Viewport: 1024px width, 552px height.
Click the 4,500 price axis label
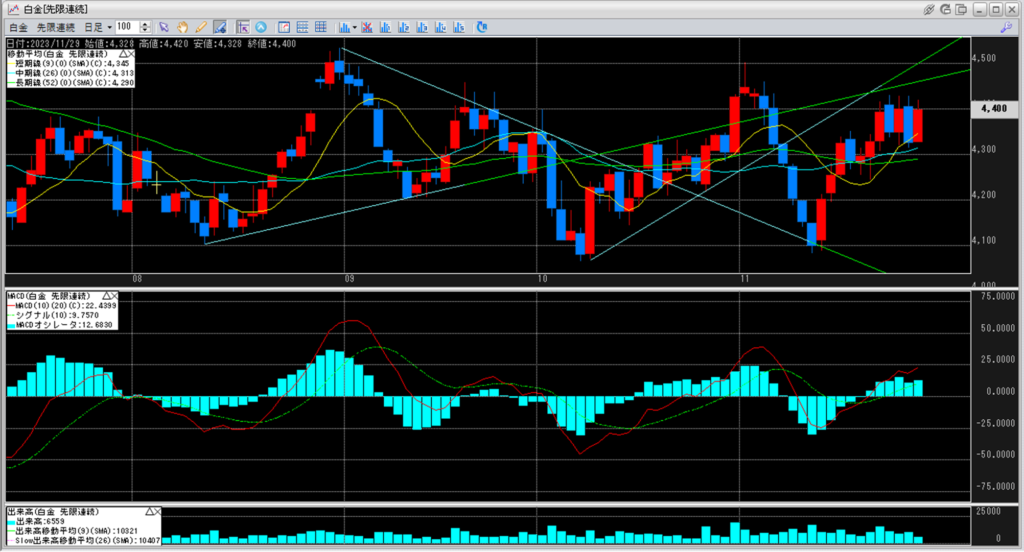[984, 58]
